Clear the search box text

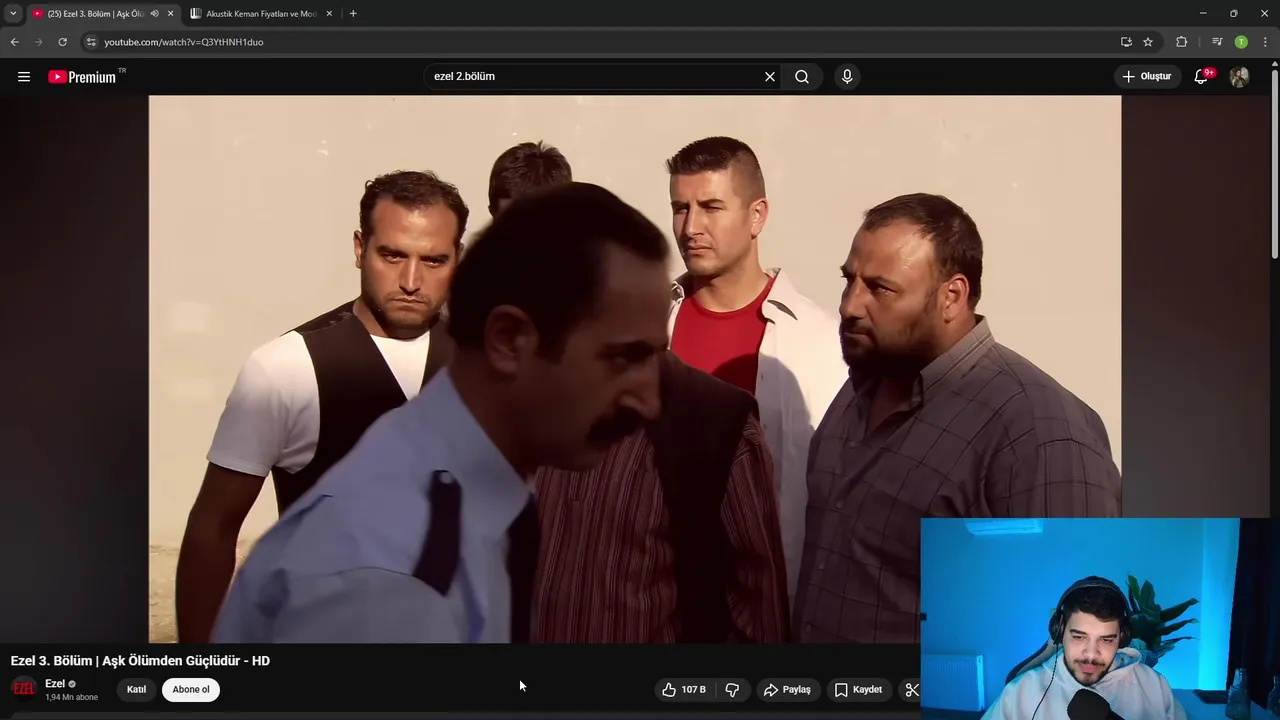pos(770,76)
